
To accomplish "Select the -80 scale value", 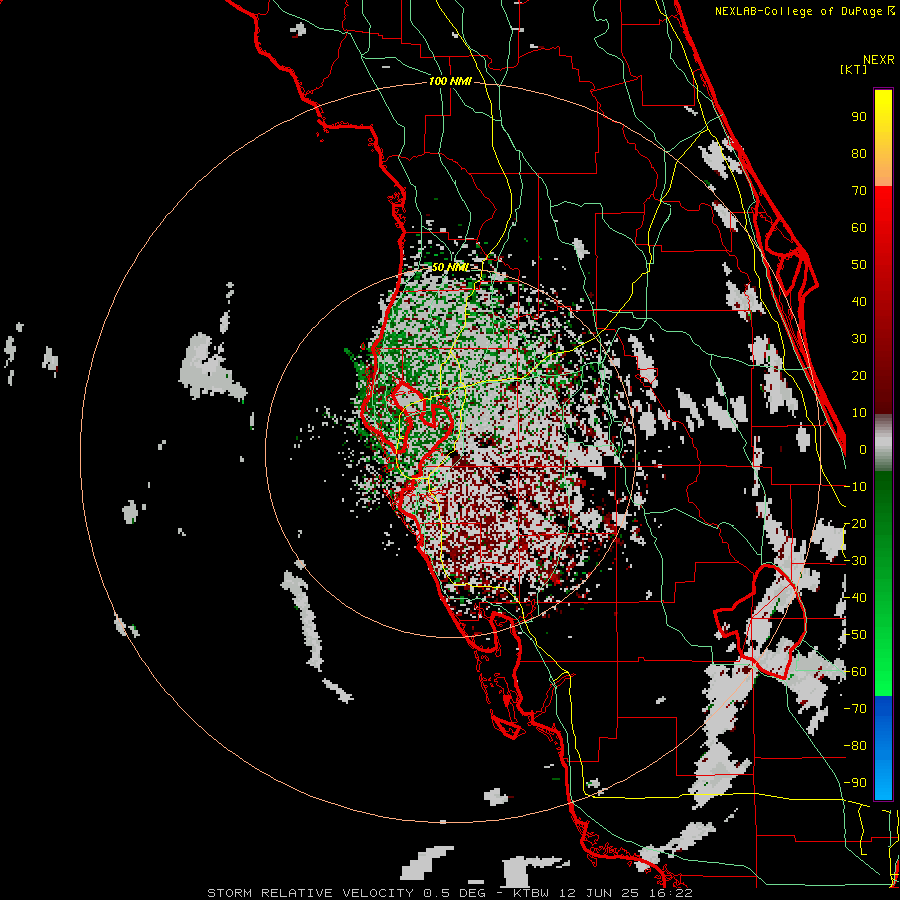I will [855, 746].
